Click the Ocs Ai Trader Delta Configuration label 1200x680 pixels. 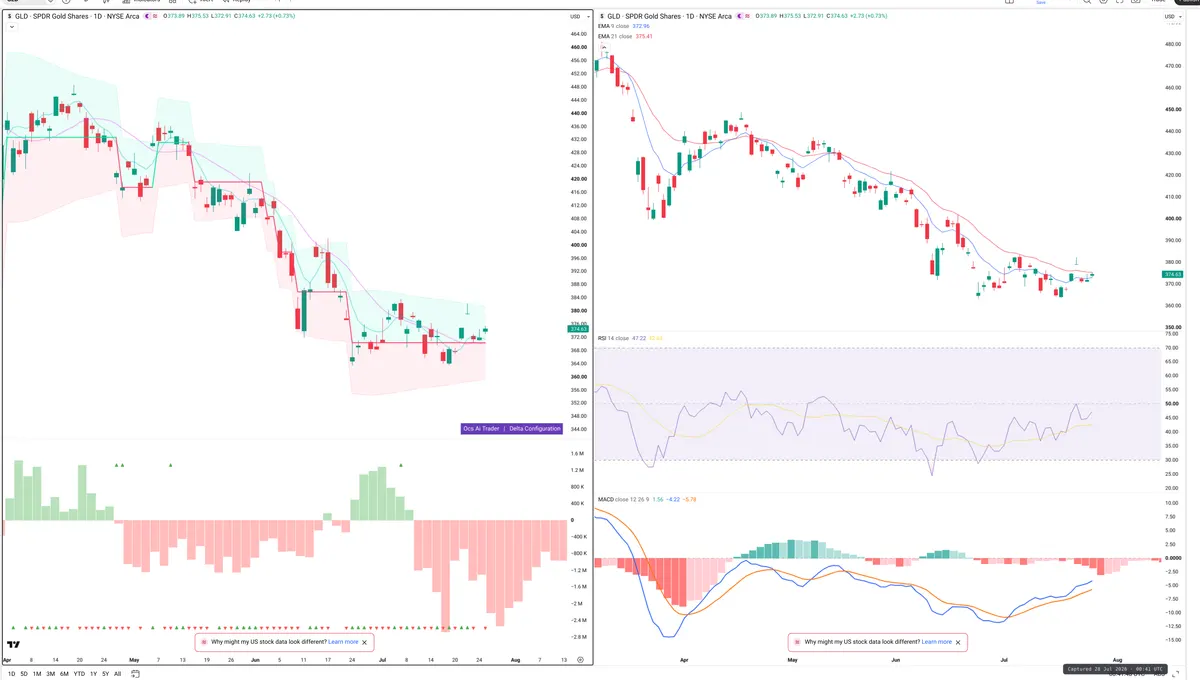pos(512,428)
